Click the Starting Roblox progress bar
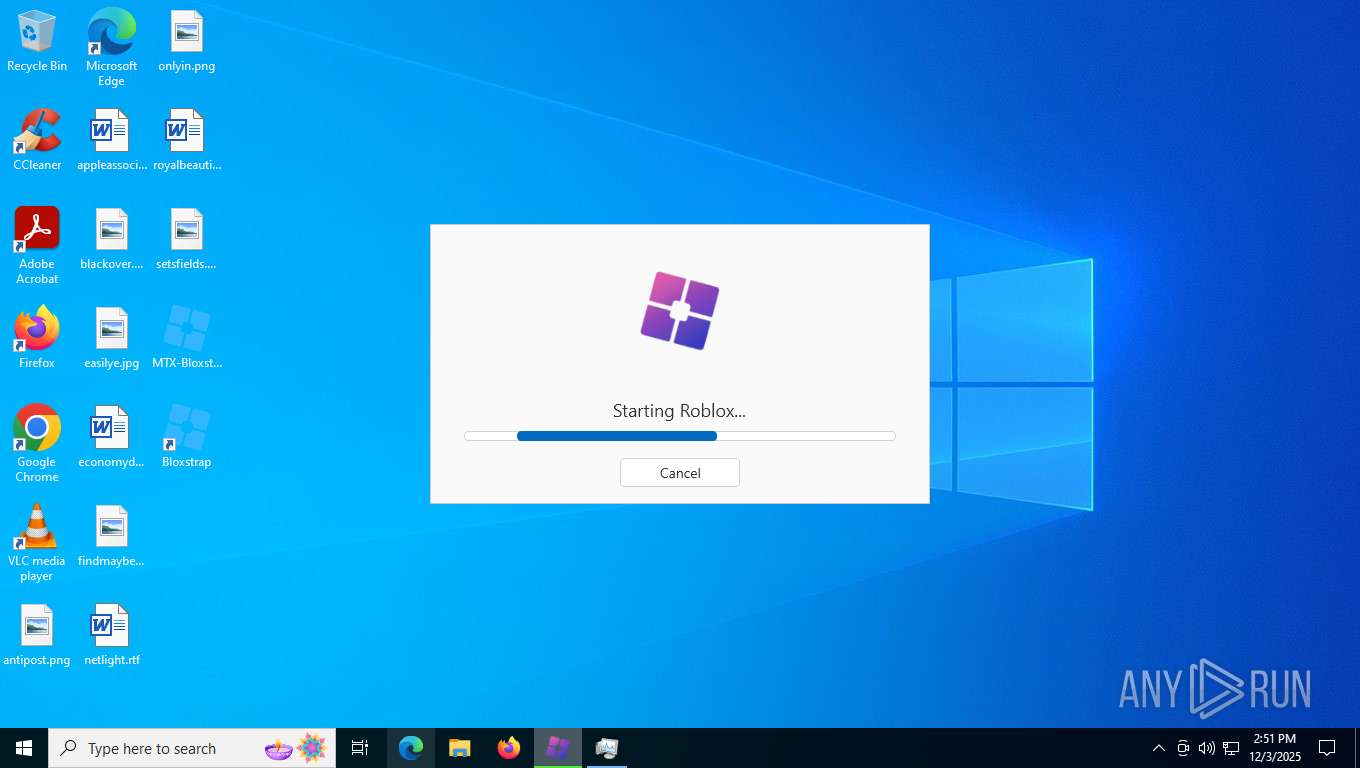The width and height of the screenshot is (1360, 768). pos(680,436)
